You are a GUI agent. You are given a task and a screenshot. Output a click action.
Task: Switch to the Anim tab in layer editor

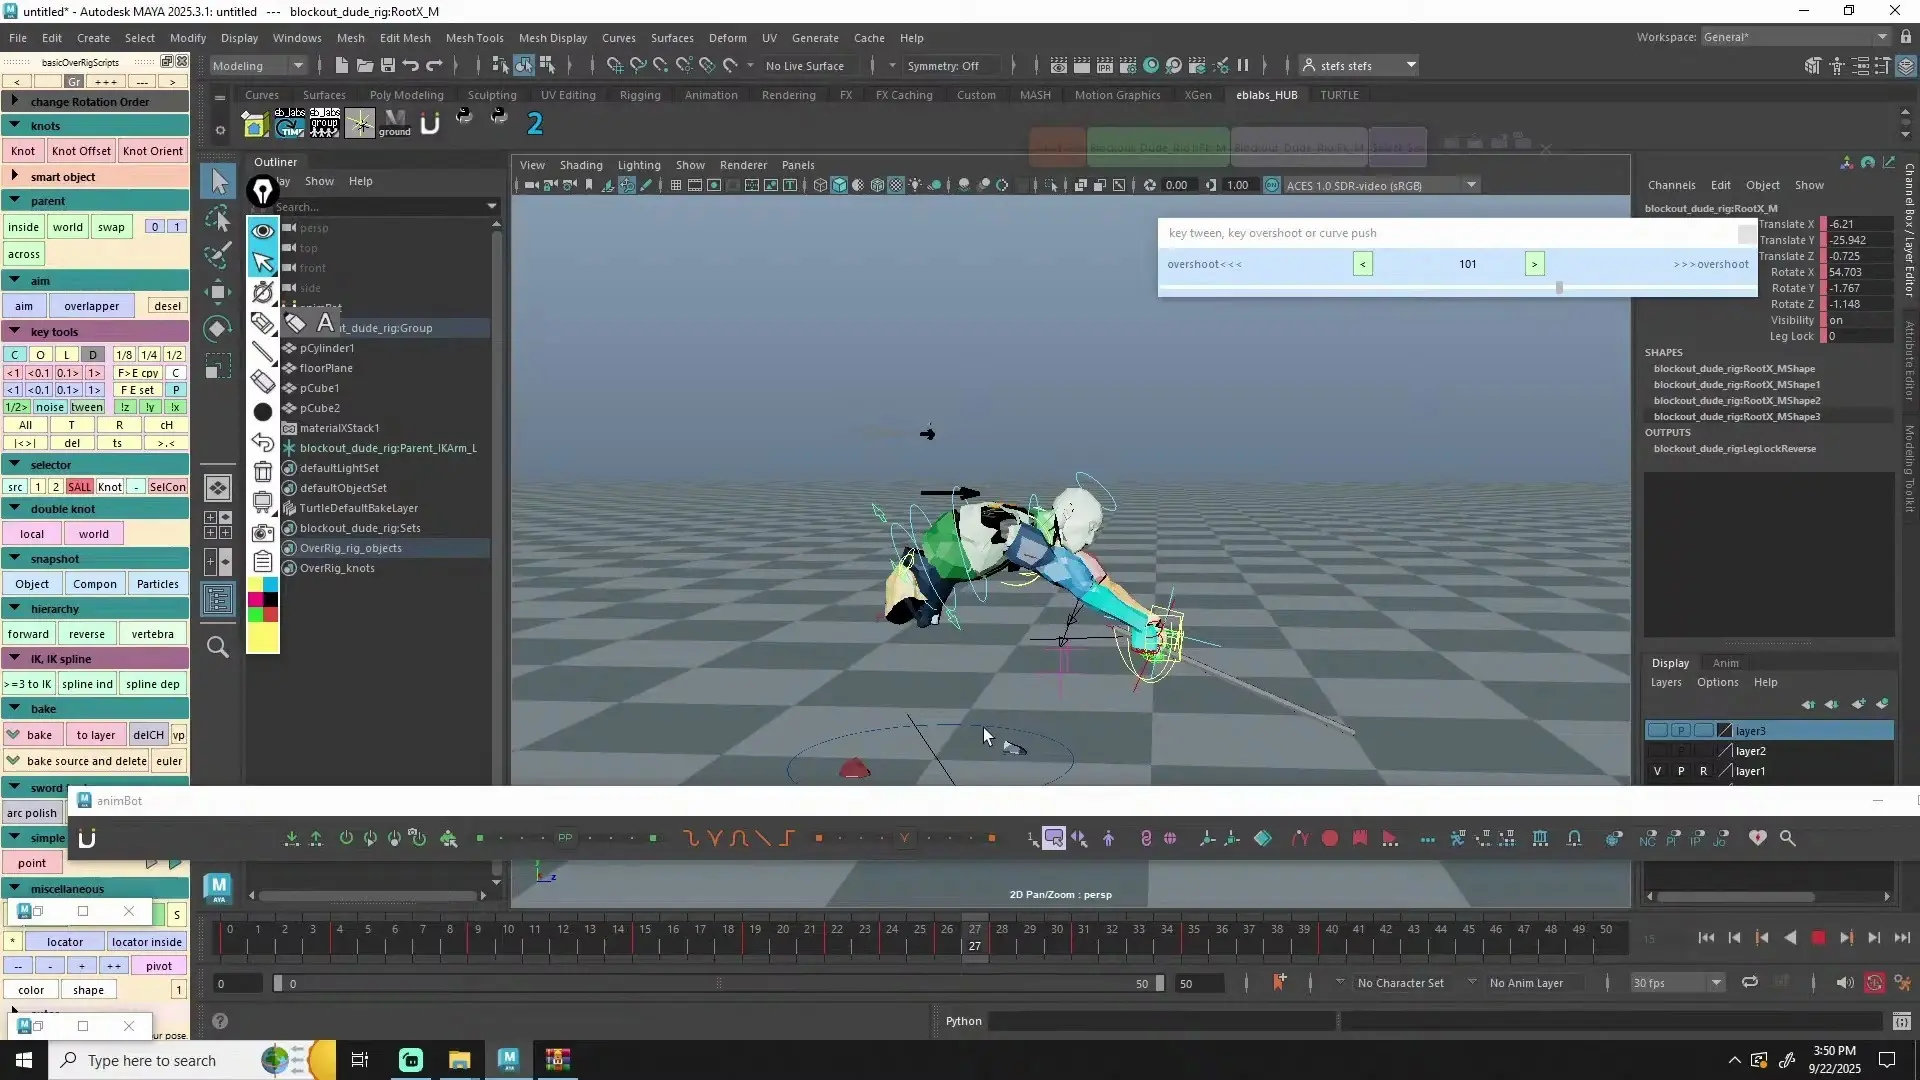click(1727, 662)
